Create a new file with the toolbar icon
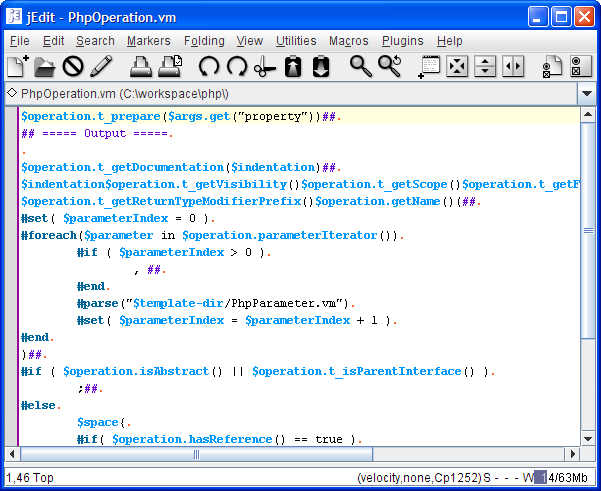The height and width of the screenshot is (491, 601). [x=18, y=66]
